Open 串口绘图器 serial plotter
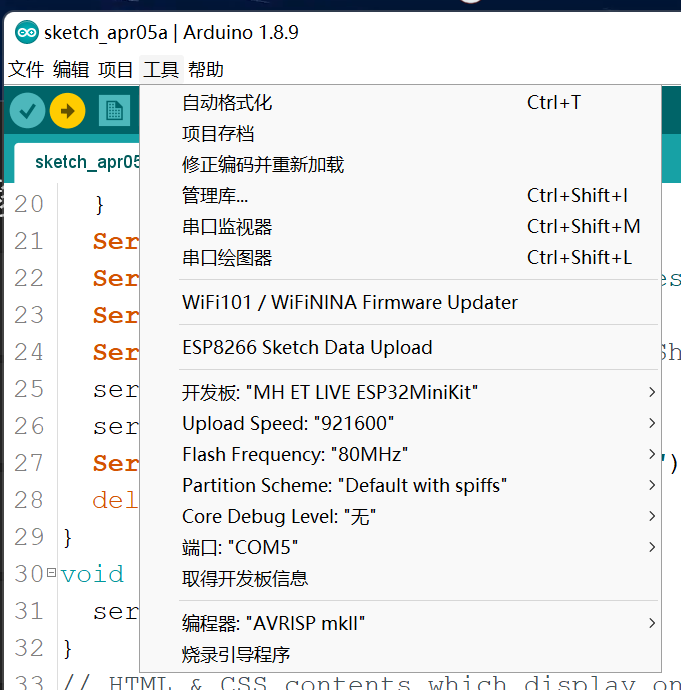The width and height of the screenshot is (681, 690). pos(400,258)
